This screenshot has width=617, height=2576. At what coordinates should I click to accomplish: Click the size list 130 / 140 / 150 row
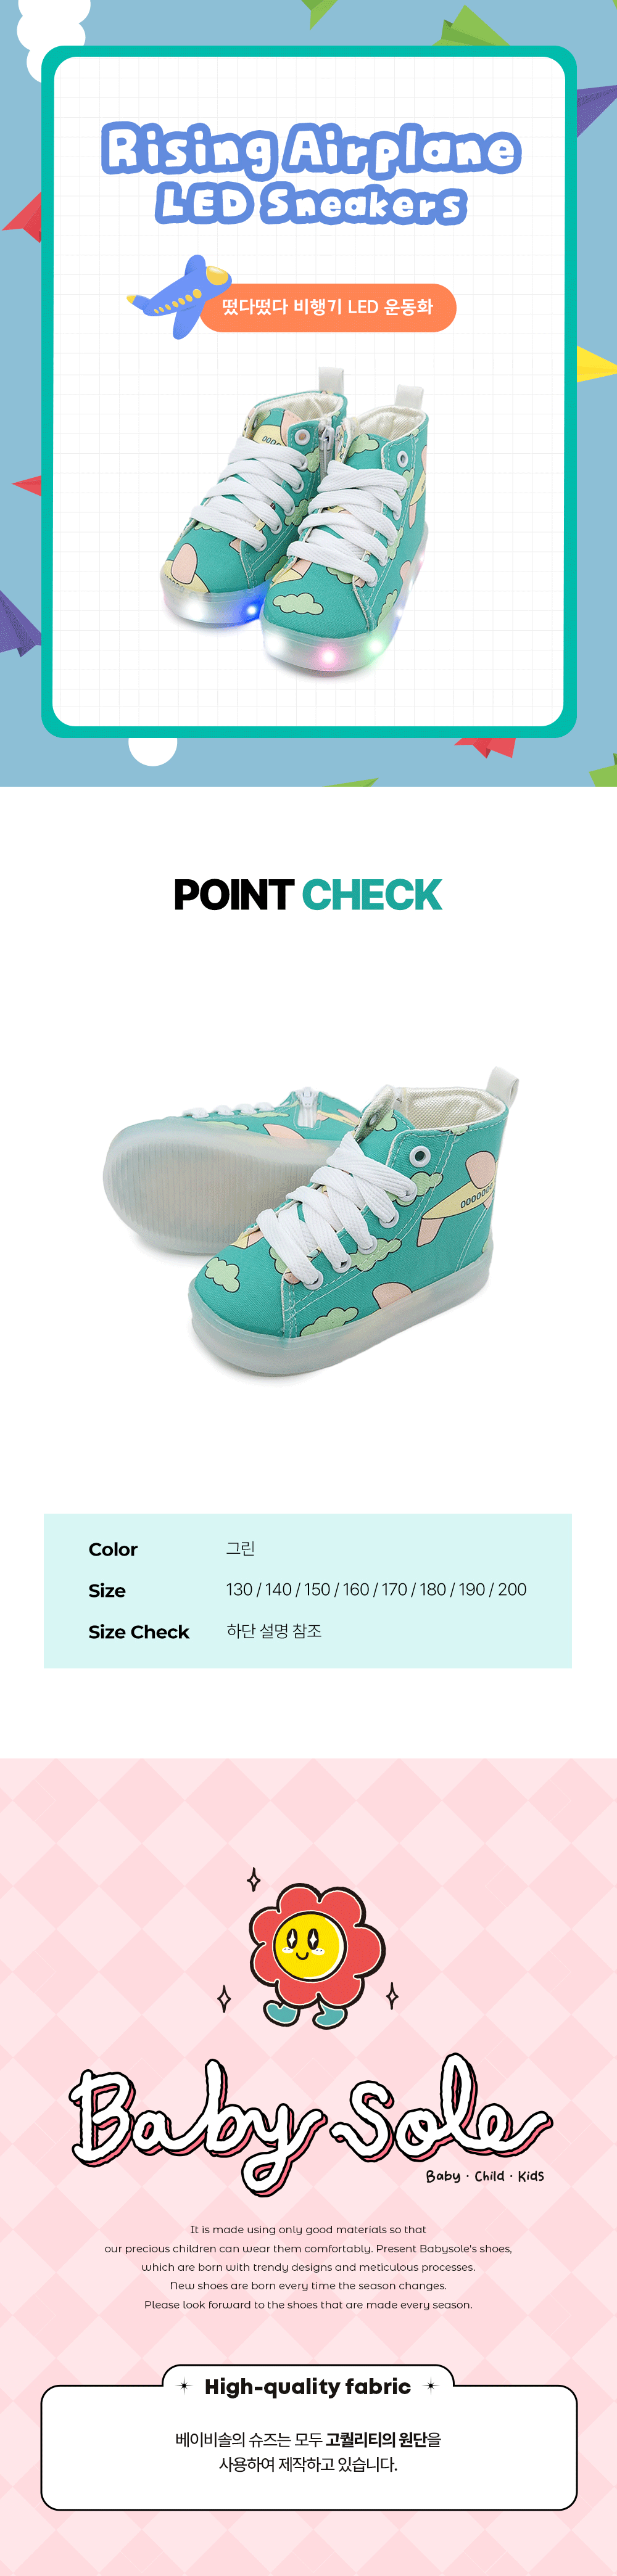click(x=376, y=1589)
